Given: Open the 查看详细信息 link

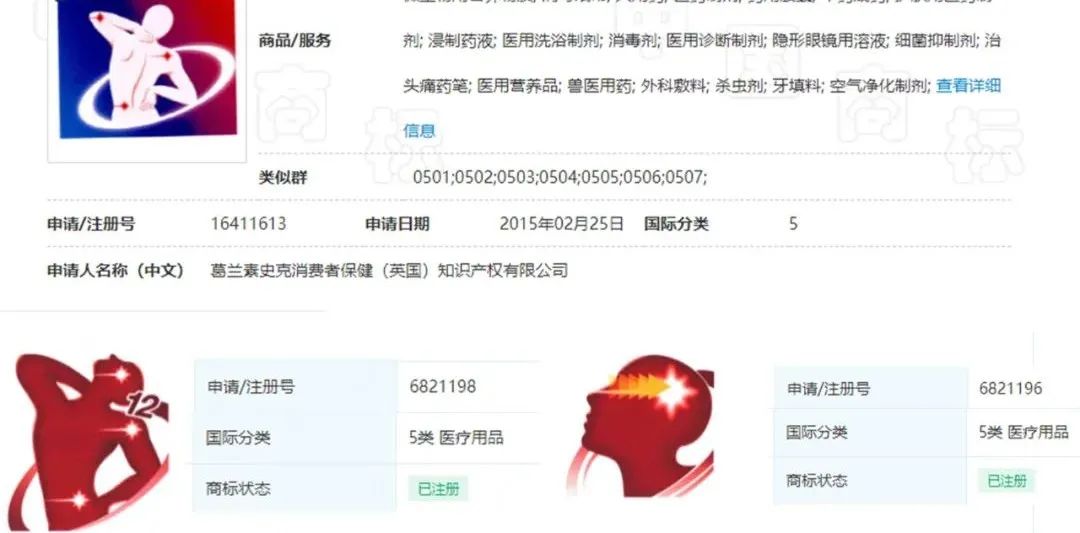Looking at the screenshot, I should (x=968, y=86).
